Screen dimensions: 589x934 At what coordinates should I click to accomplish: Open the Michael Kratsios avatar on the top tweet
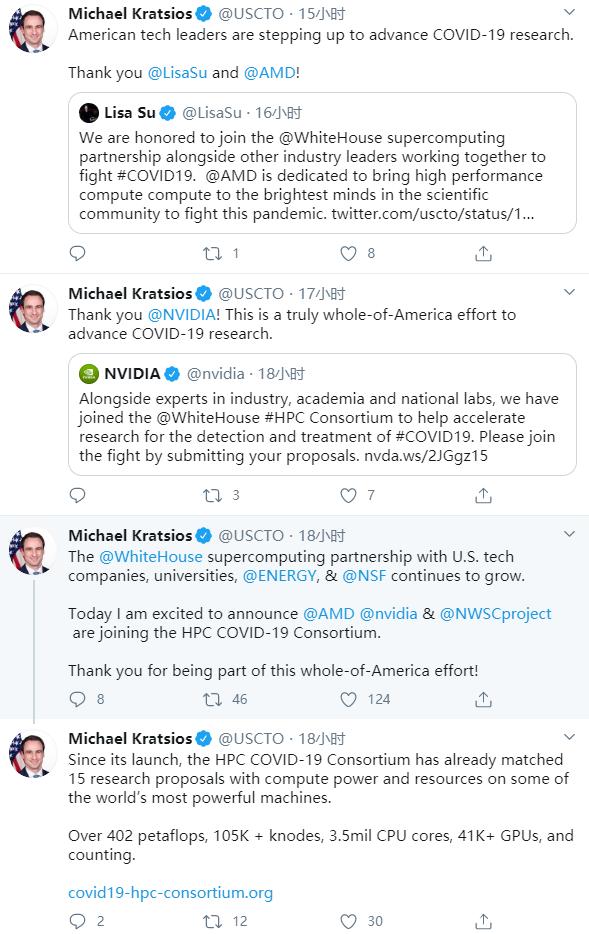tap(33, 29)
